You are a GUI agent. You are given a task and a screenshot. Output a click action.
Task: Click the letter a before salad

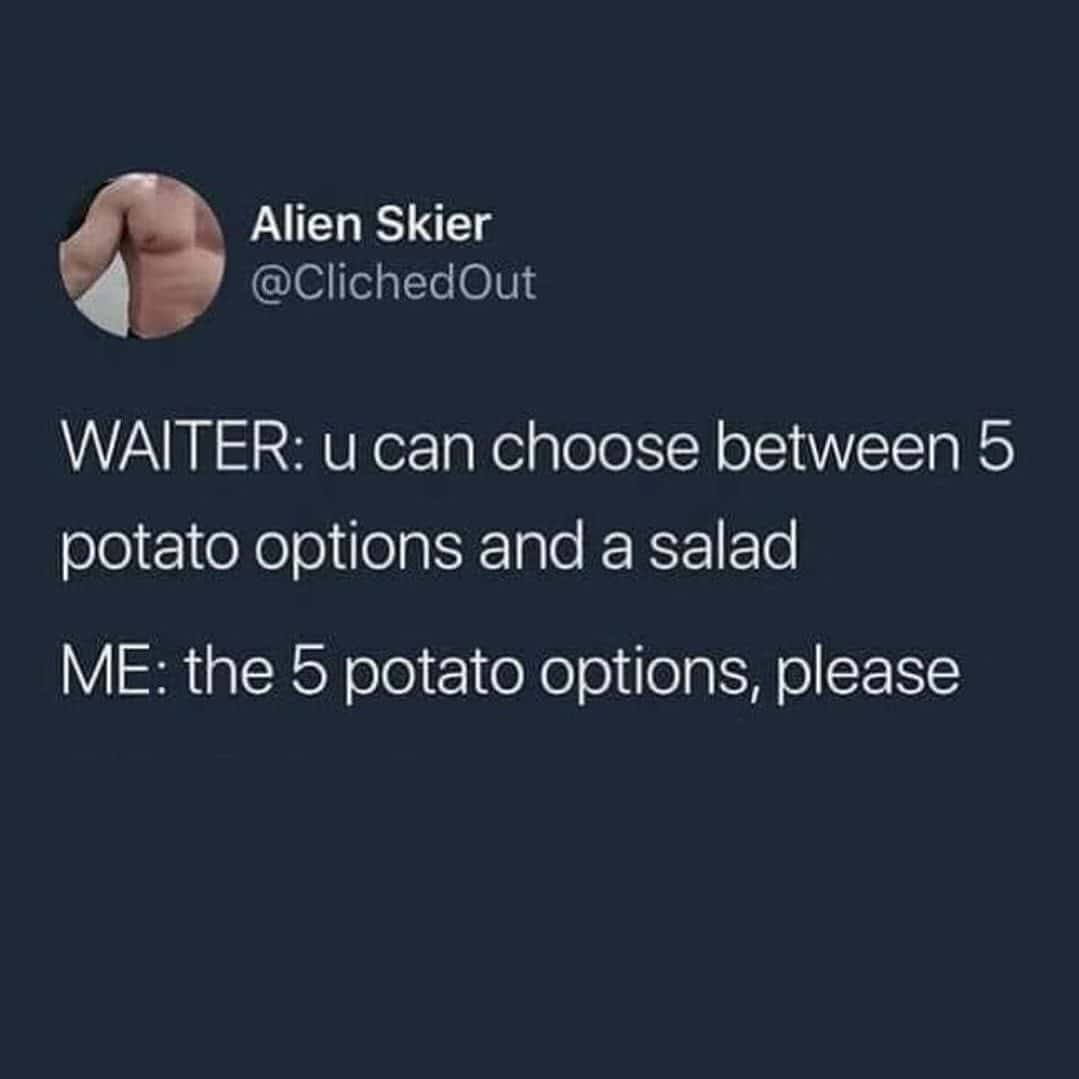pos(617,553)
